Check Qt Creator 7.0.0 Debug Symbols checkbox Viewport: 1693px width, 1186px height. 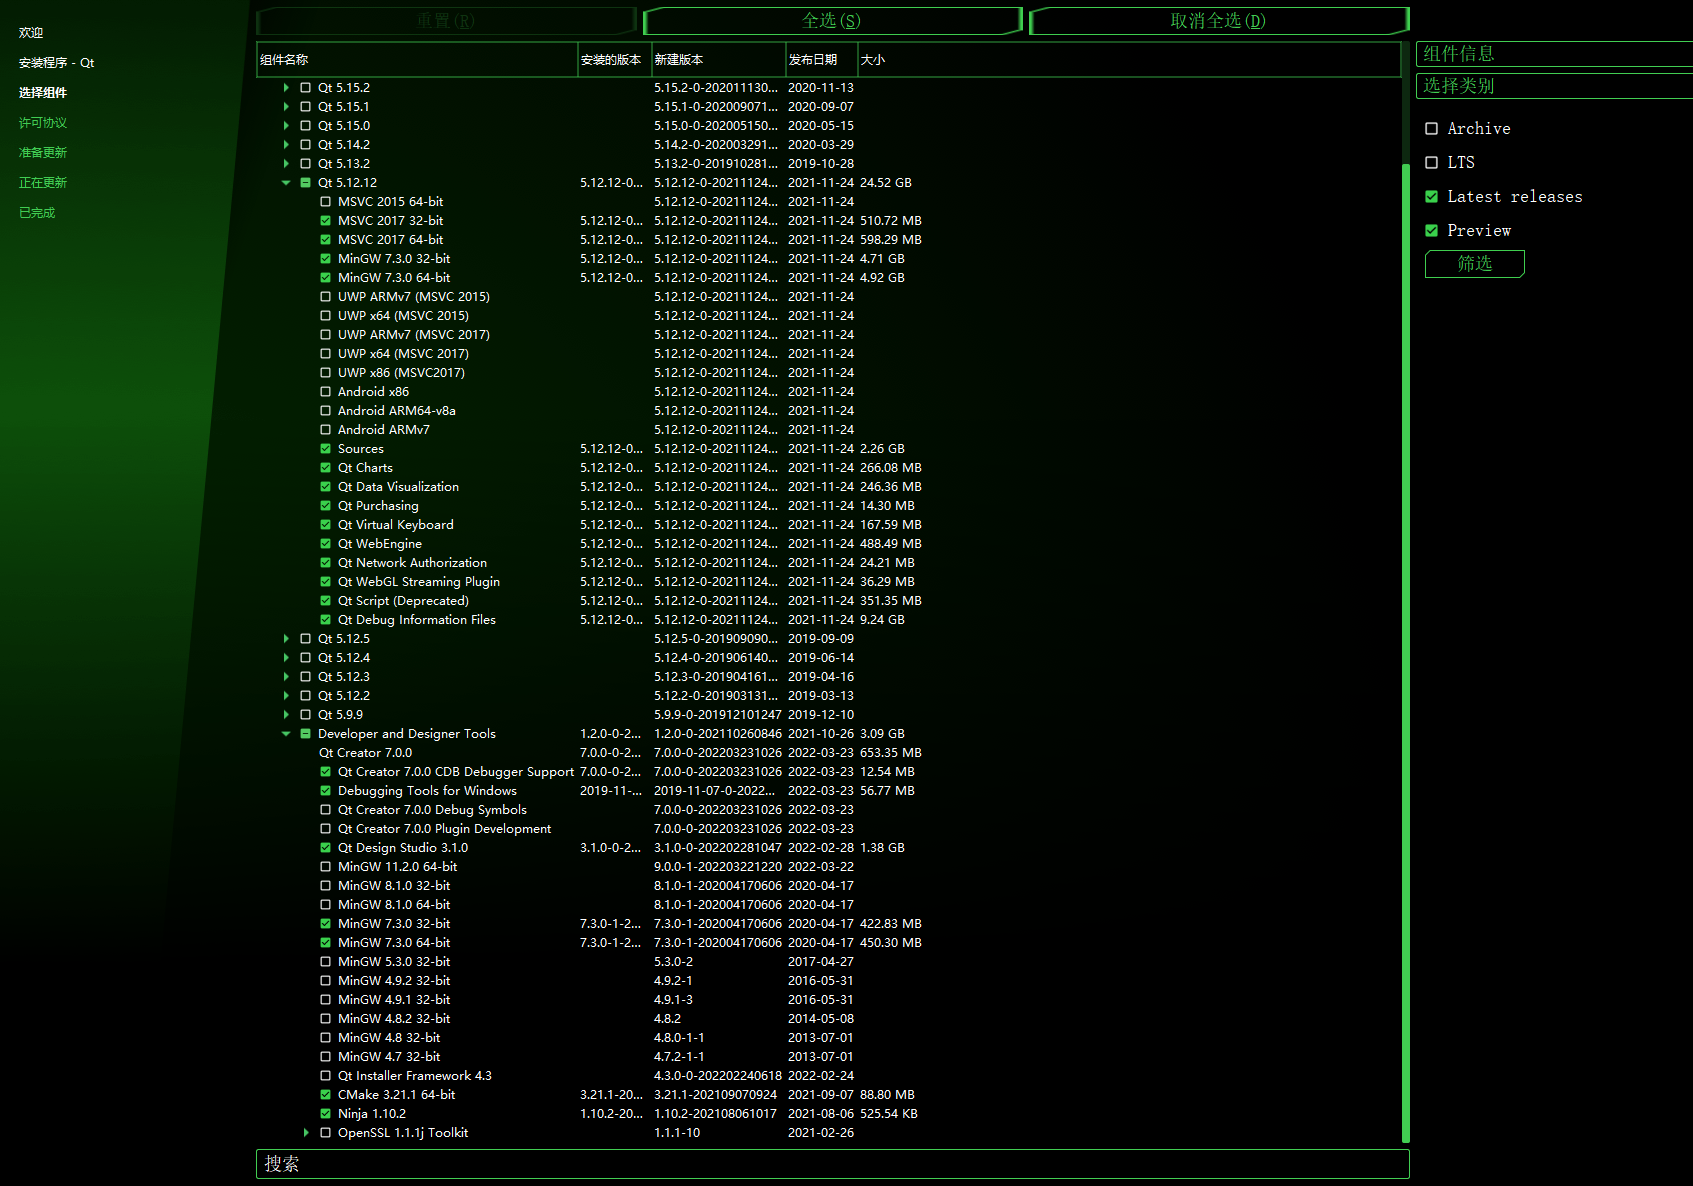click(325, 810)
